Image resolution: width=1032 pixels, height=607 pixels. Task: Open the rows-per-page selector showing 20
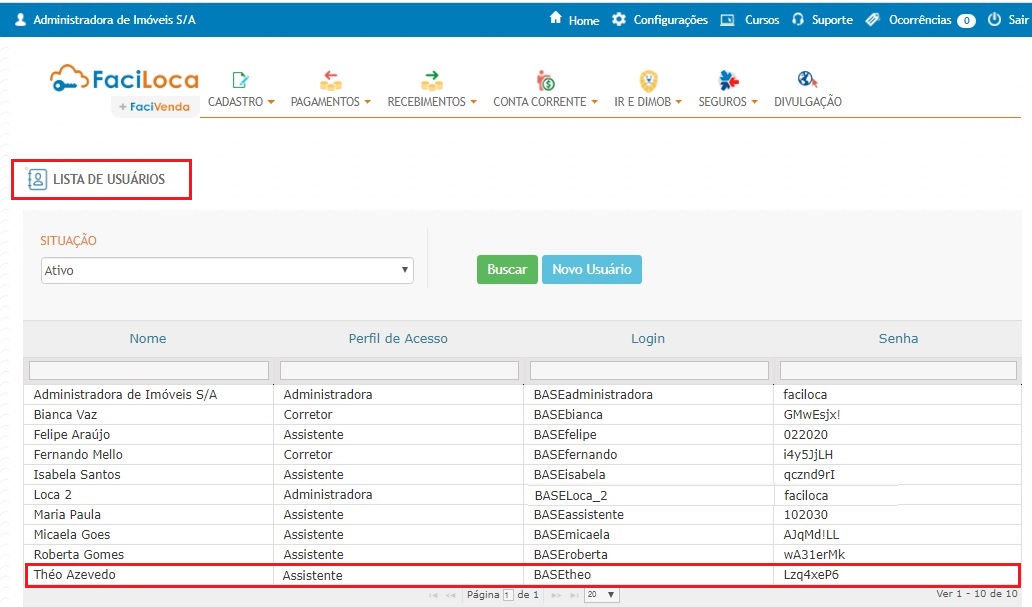coord(602,595)
